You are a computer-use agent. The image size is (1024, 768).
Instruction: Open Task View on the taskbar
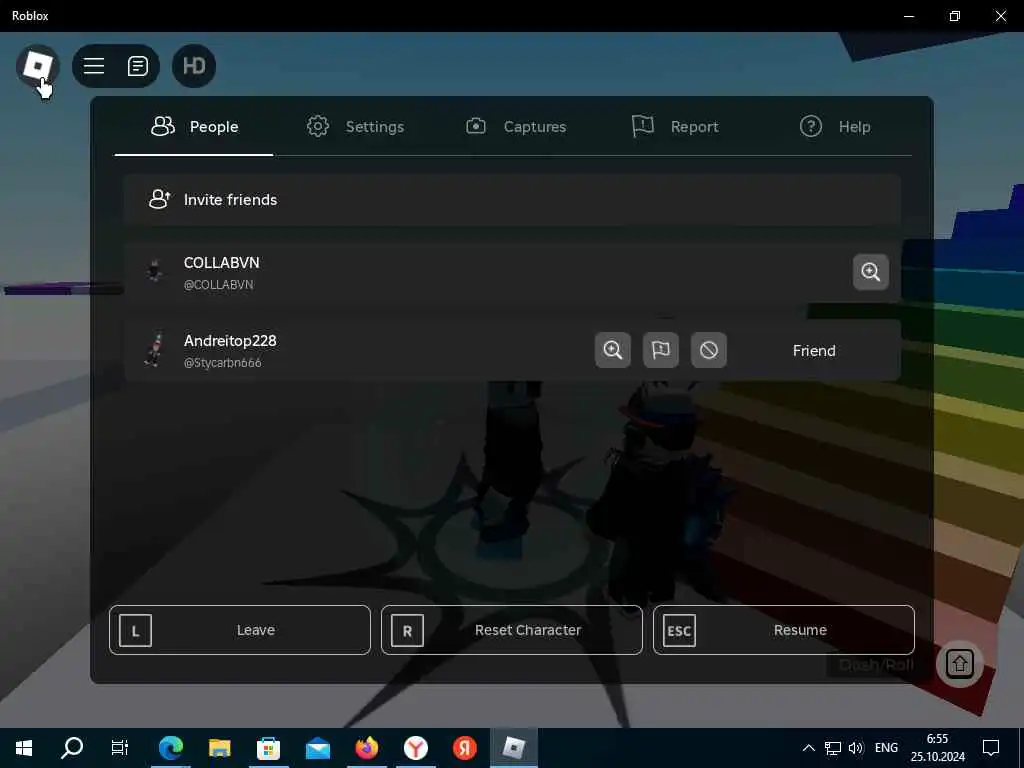click(x=120, y=748)
